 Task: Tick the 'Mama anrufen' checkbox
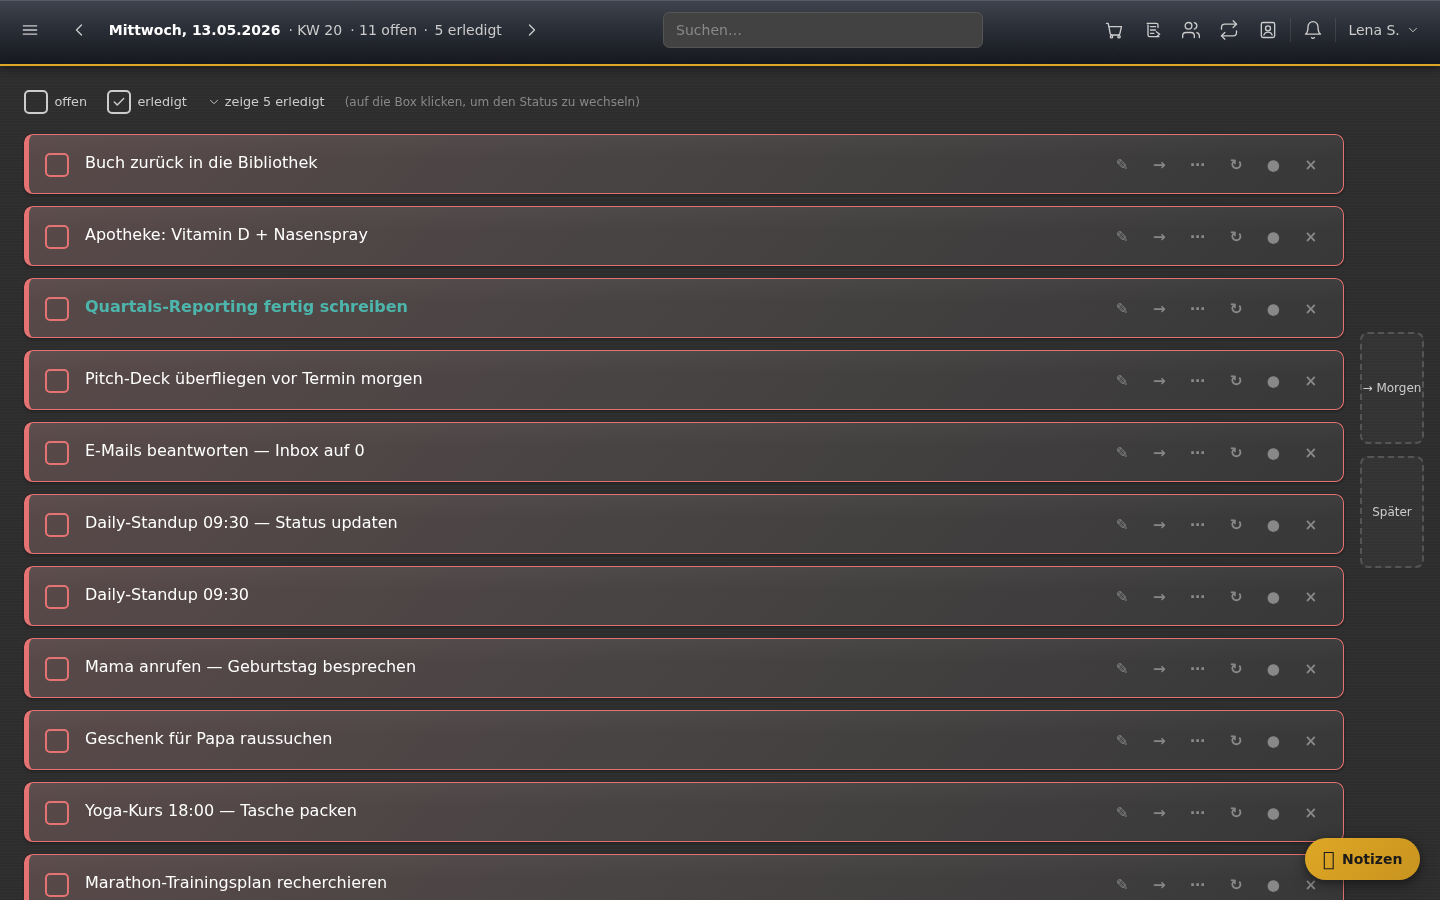(x=57, y=669)
